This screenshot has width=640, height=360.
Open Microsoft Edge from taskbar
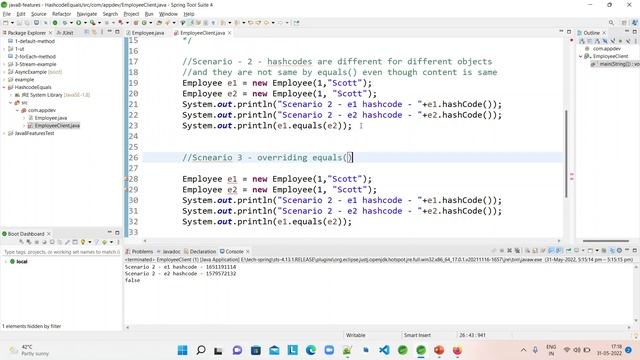311,350
